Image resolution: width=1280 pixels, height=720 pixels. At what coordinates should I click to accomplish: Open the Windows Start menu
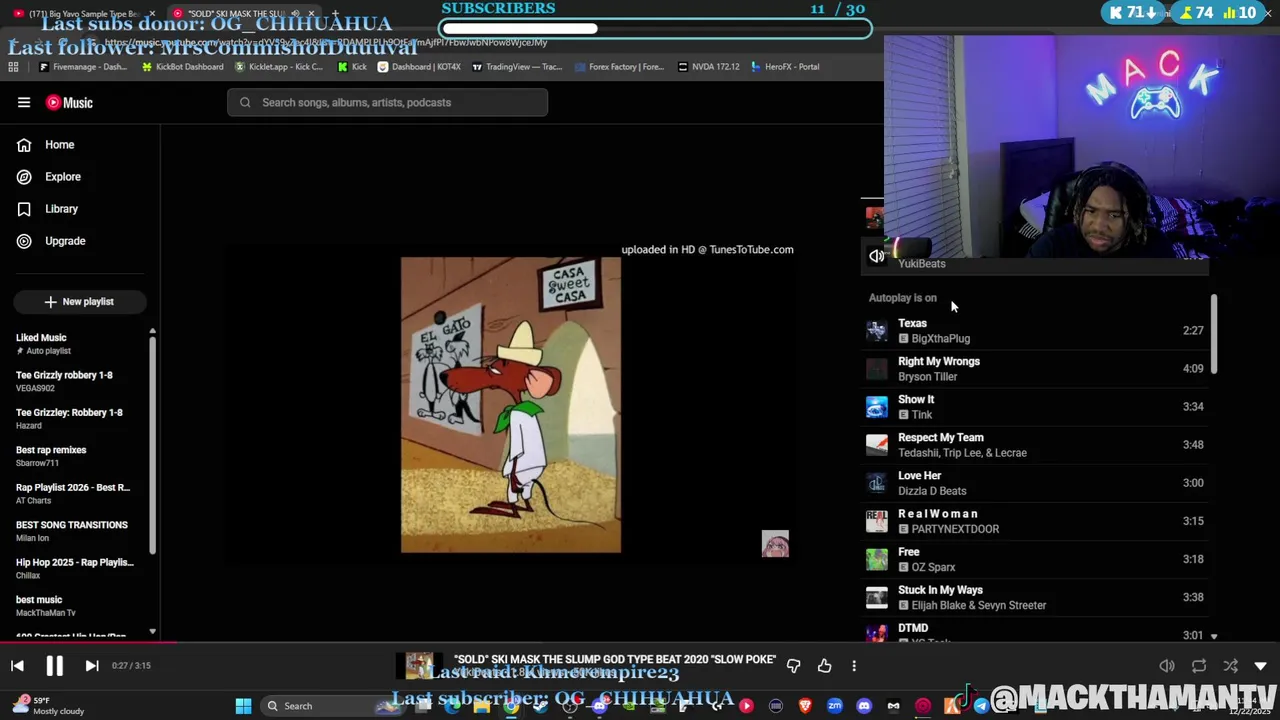point(243,706)
